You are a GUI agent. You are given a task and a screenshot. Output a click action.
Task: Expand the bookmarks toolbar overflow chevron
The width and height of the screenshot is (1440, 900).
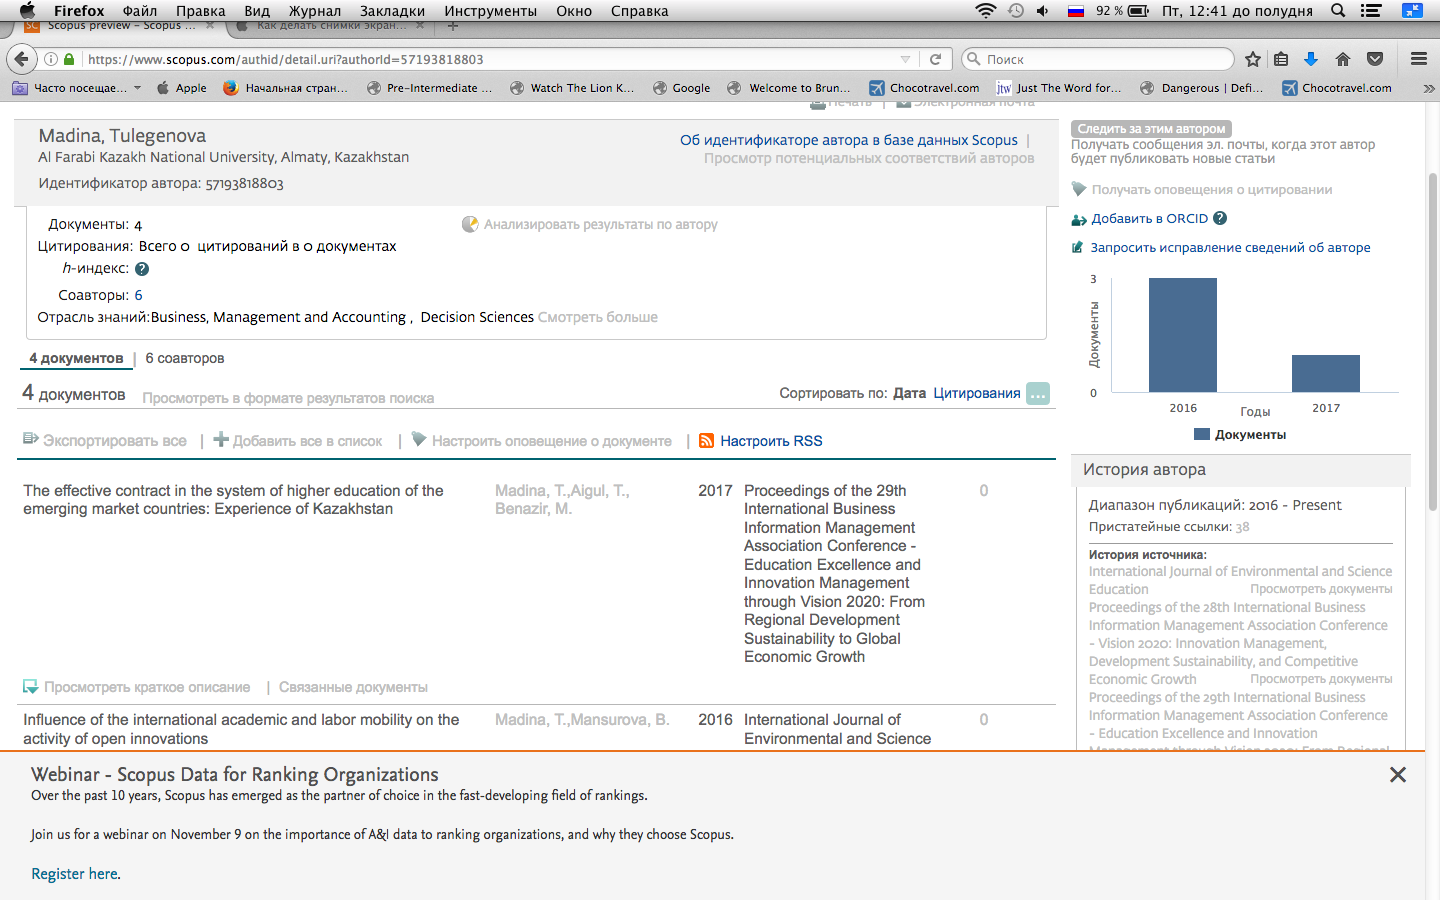[x=1428, y=88]
